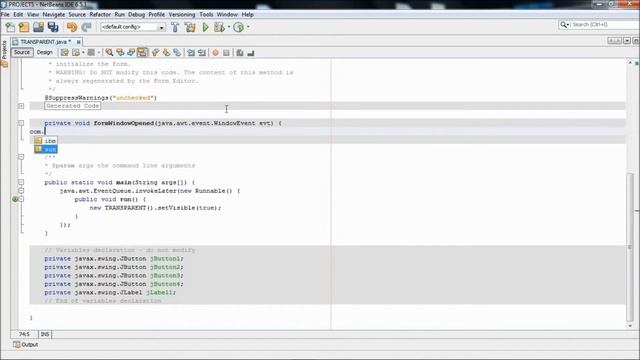Click the Save All toolbar icon

tap(53, 27)
